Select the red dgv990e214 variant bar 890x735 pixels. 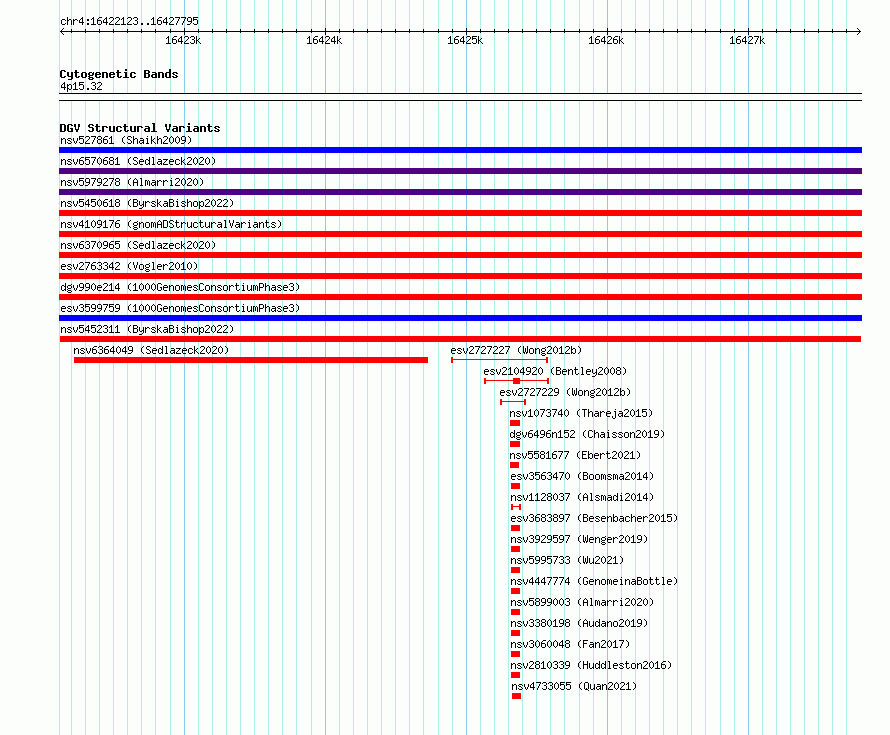click(x=460, y=297)
